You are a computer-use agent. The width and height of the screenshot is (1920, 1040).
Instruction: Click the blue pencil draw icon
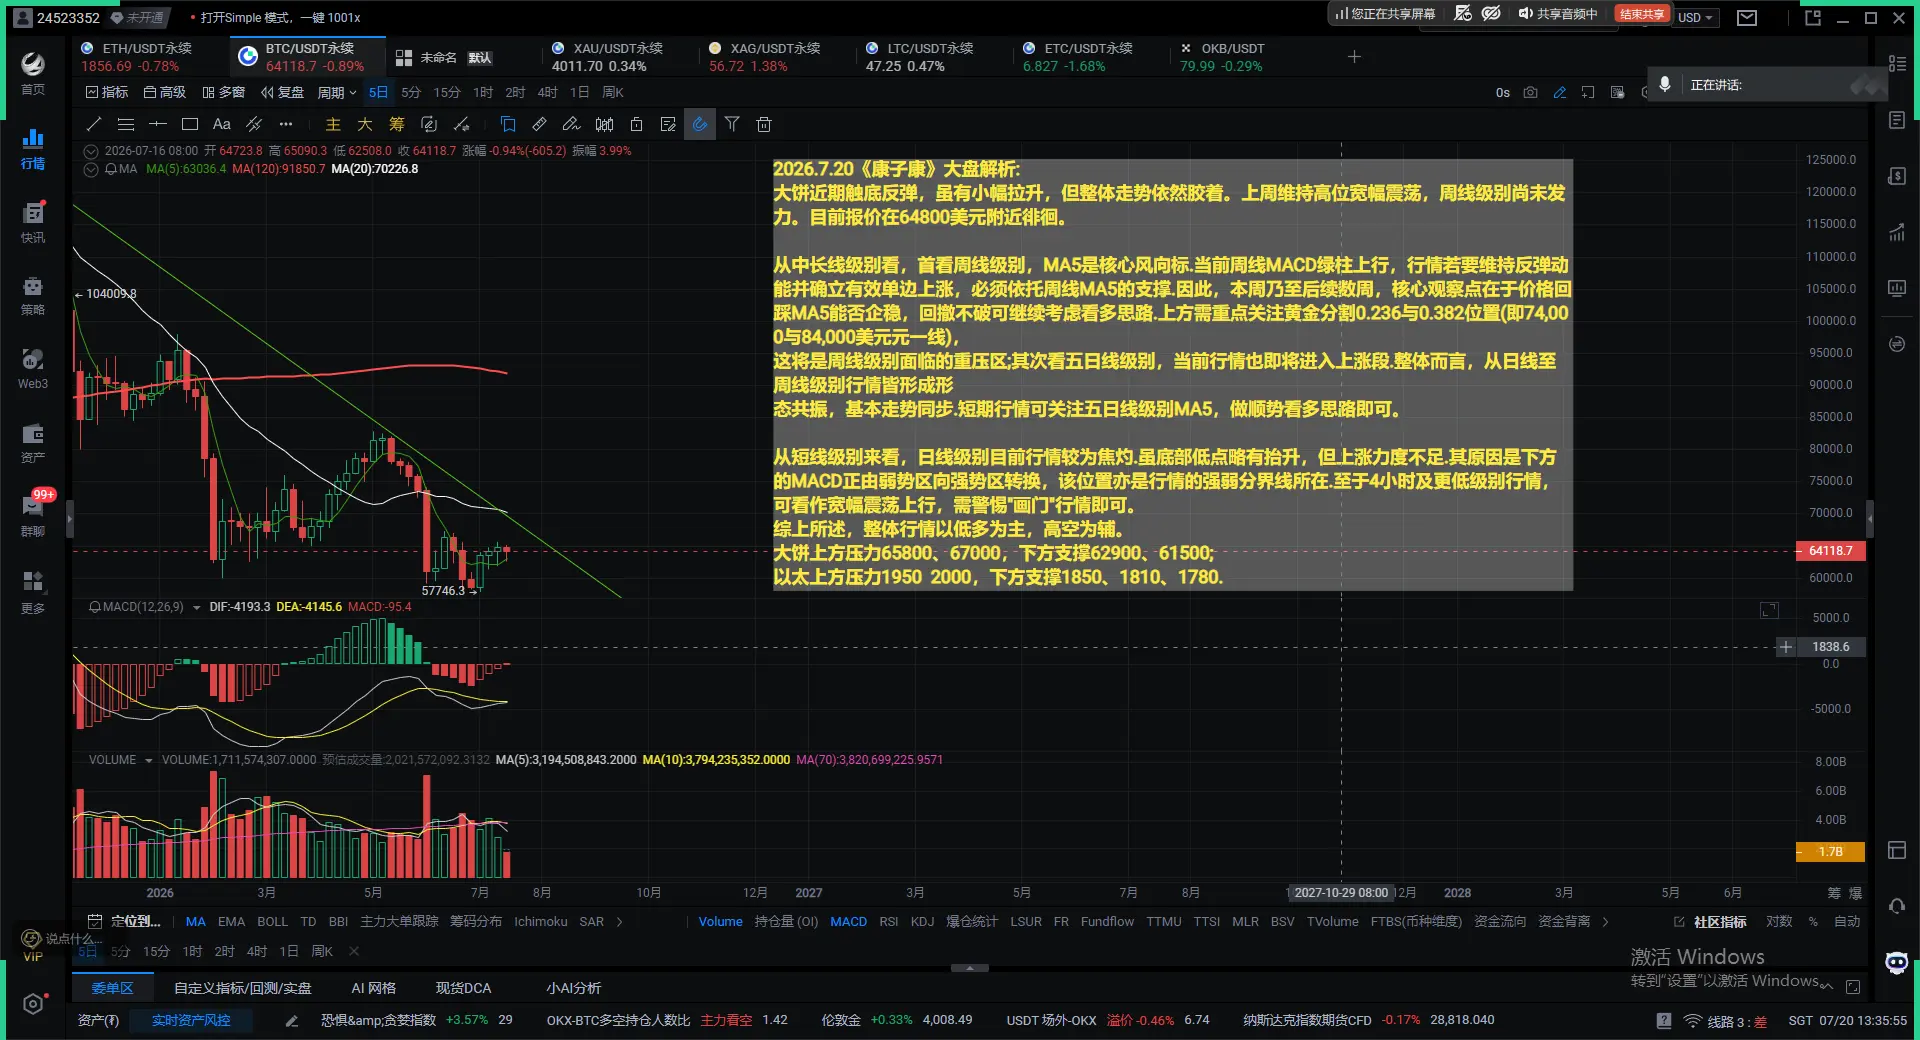click(x=1559, y=92)
